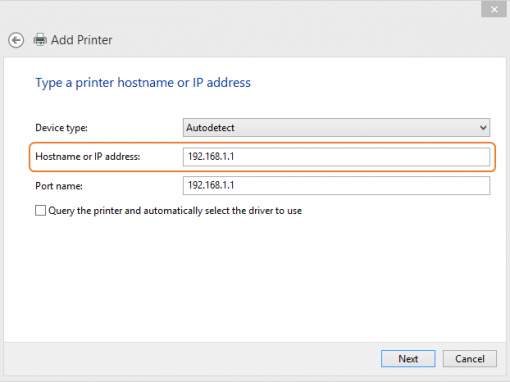Expand the Device type chevron arrow
510x382 pixels.
click(x=483, y=128)
